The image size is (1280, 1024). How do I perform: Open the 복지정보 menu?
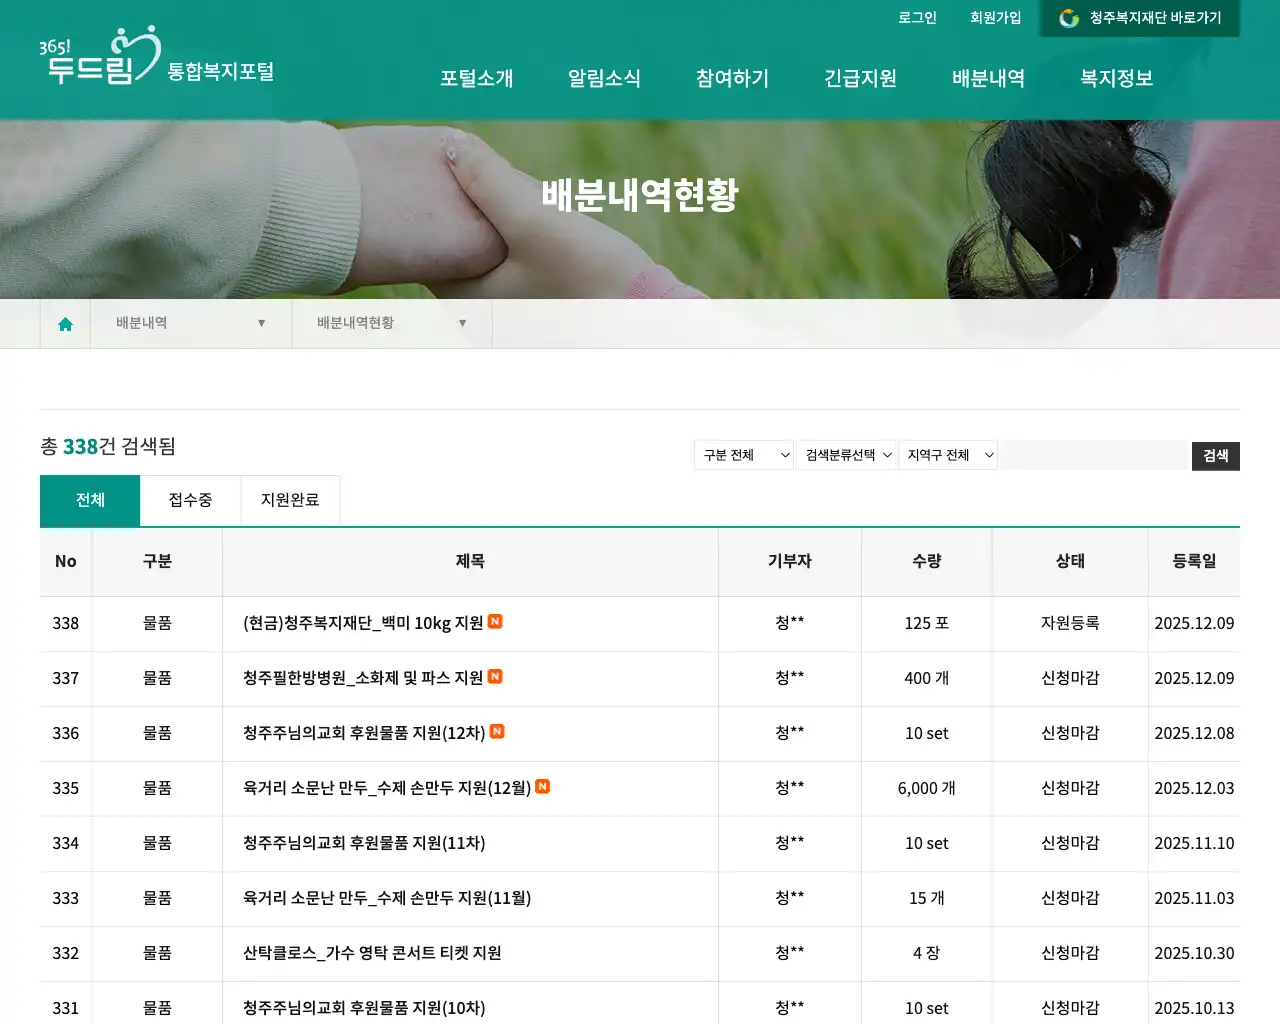point(1115,79)
